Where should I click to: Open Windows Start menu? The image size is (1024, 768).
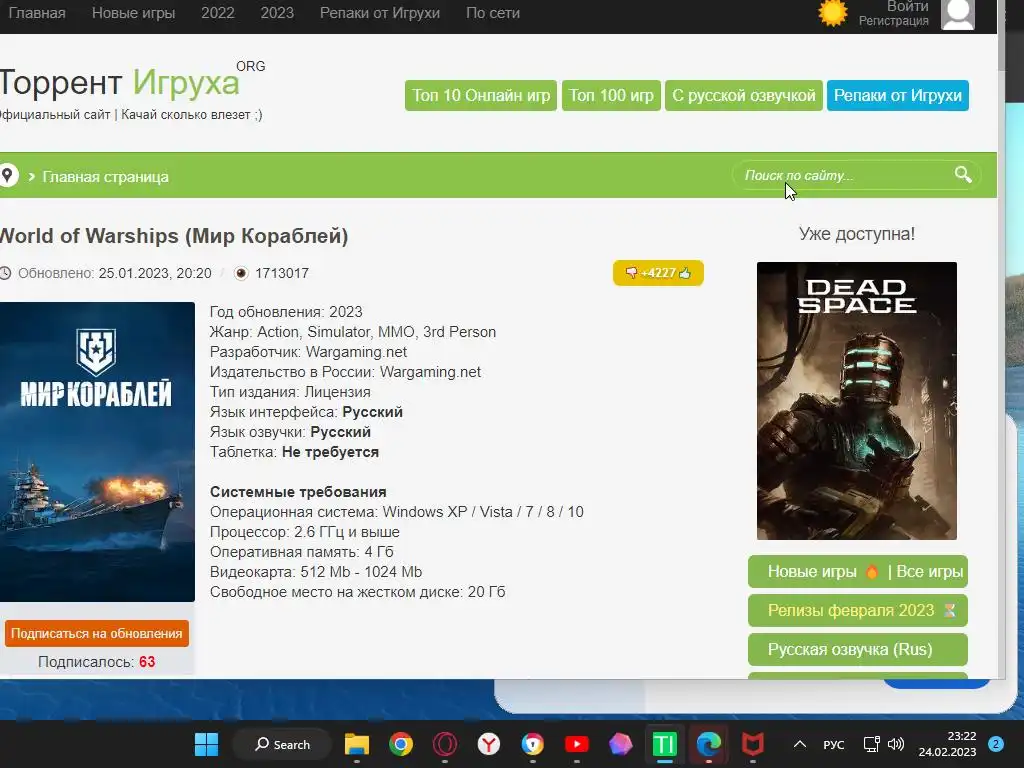(206, 744)
